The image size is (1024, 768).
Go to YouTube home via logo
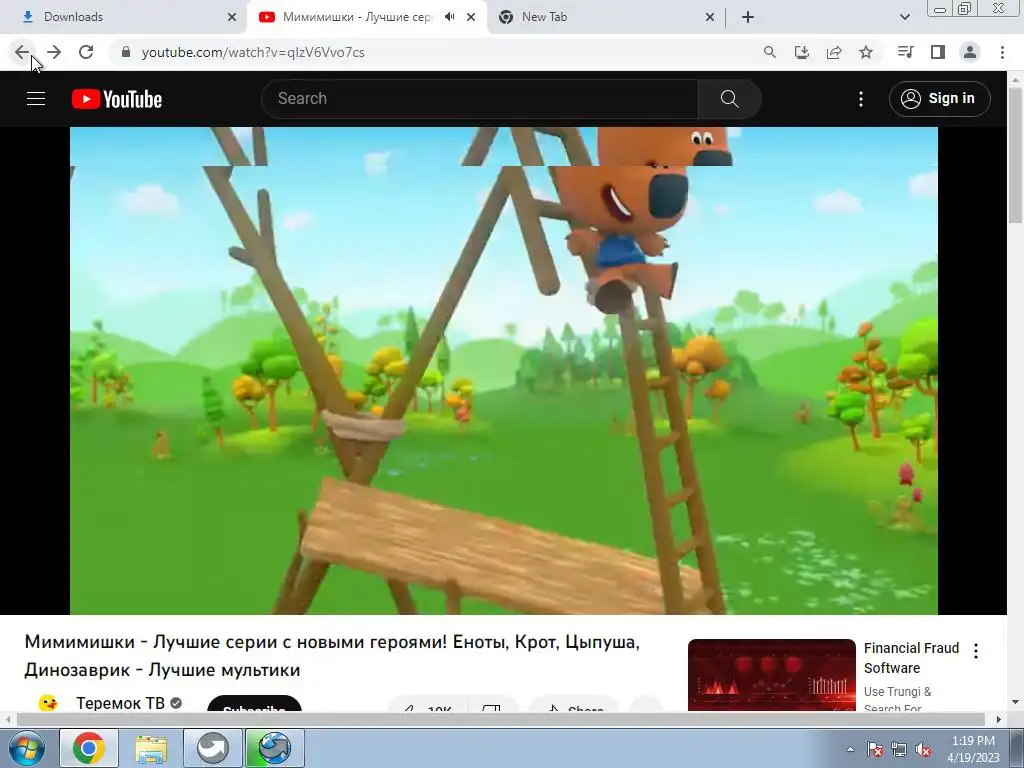[x=117, y=99]
